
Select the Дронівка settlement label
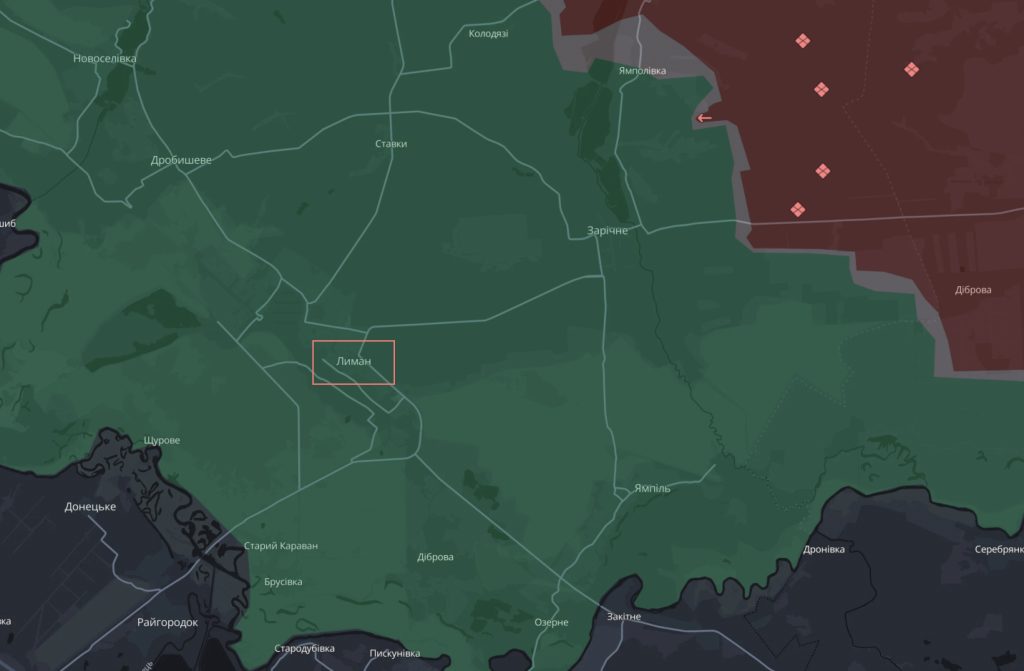coord(824,550)
